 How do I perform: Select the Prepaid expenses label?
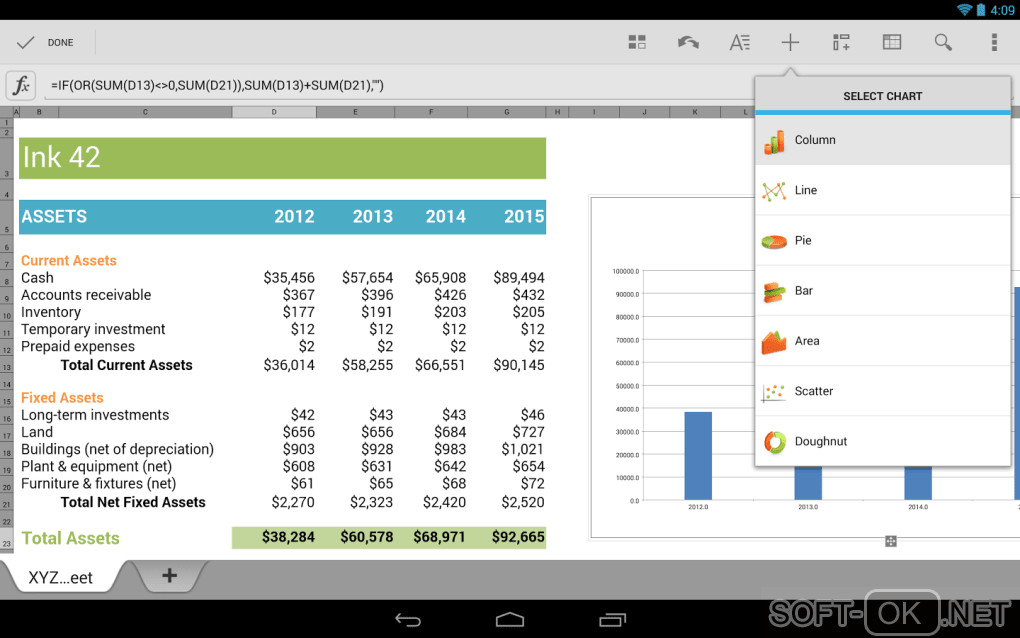(x=78, y=347)
